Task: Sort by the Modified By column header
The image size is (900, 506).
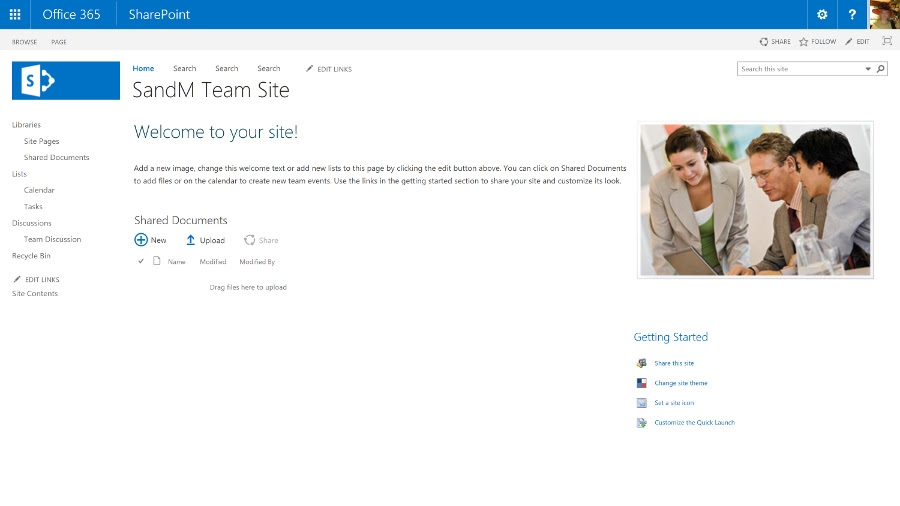Action: [x=257, y=262]
